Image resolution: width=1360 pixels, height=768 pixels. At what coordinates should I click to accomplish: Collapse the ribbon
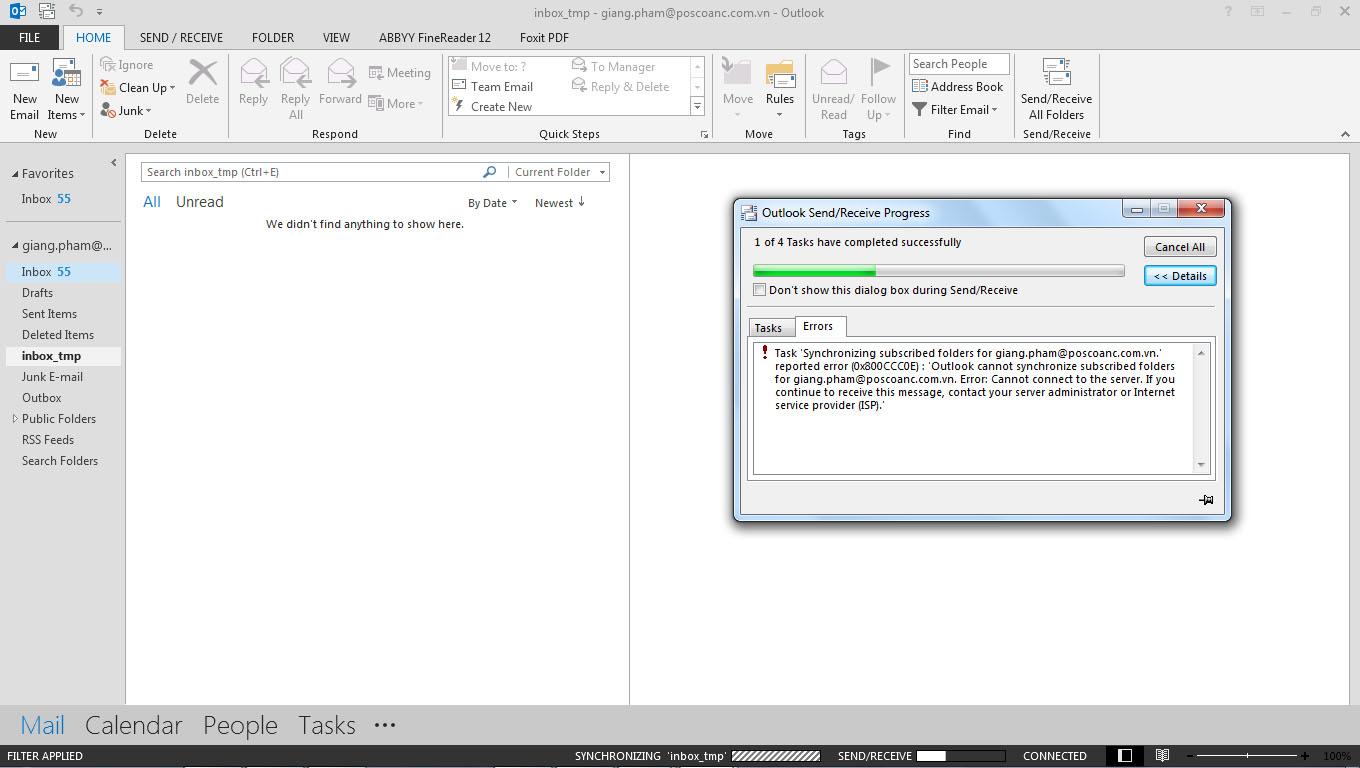pos(1345,134)
